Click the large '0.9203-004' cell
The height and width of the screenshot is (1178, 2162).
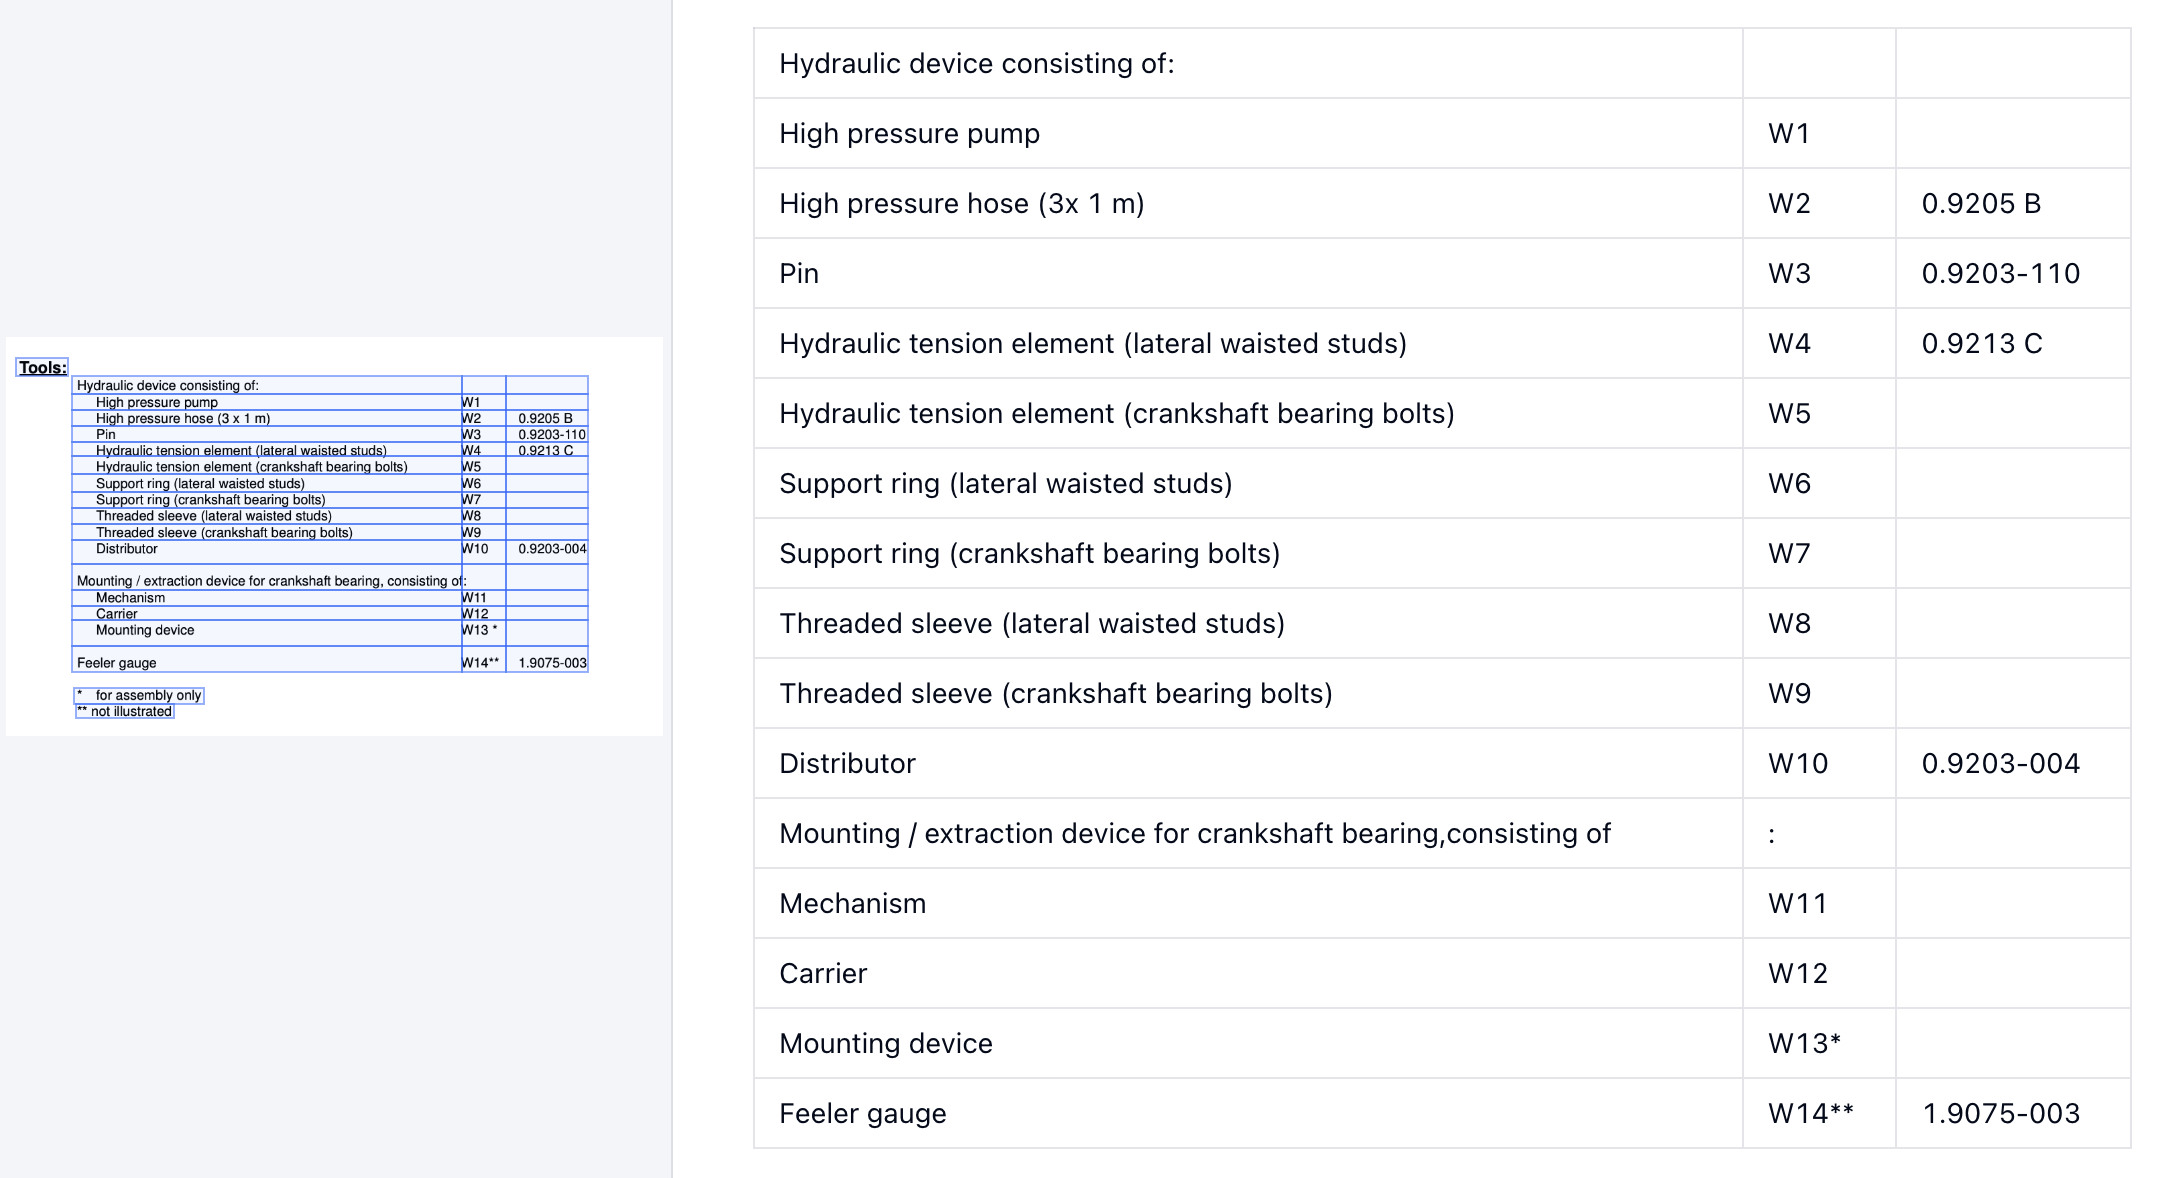[x=2000, y=763]
